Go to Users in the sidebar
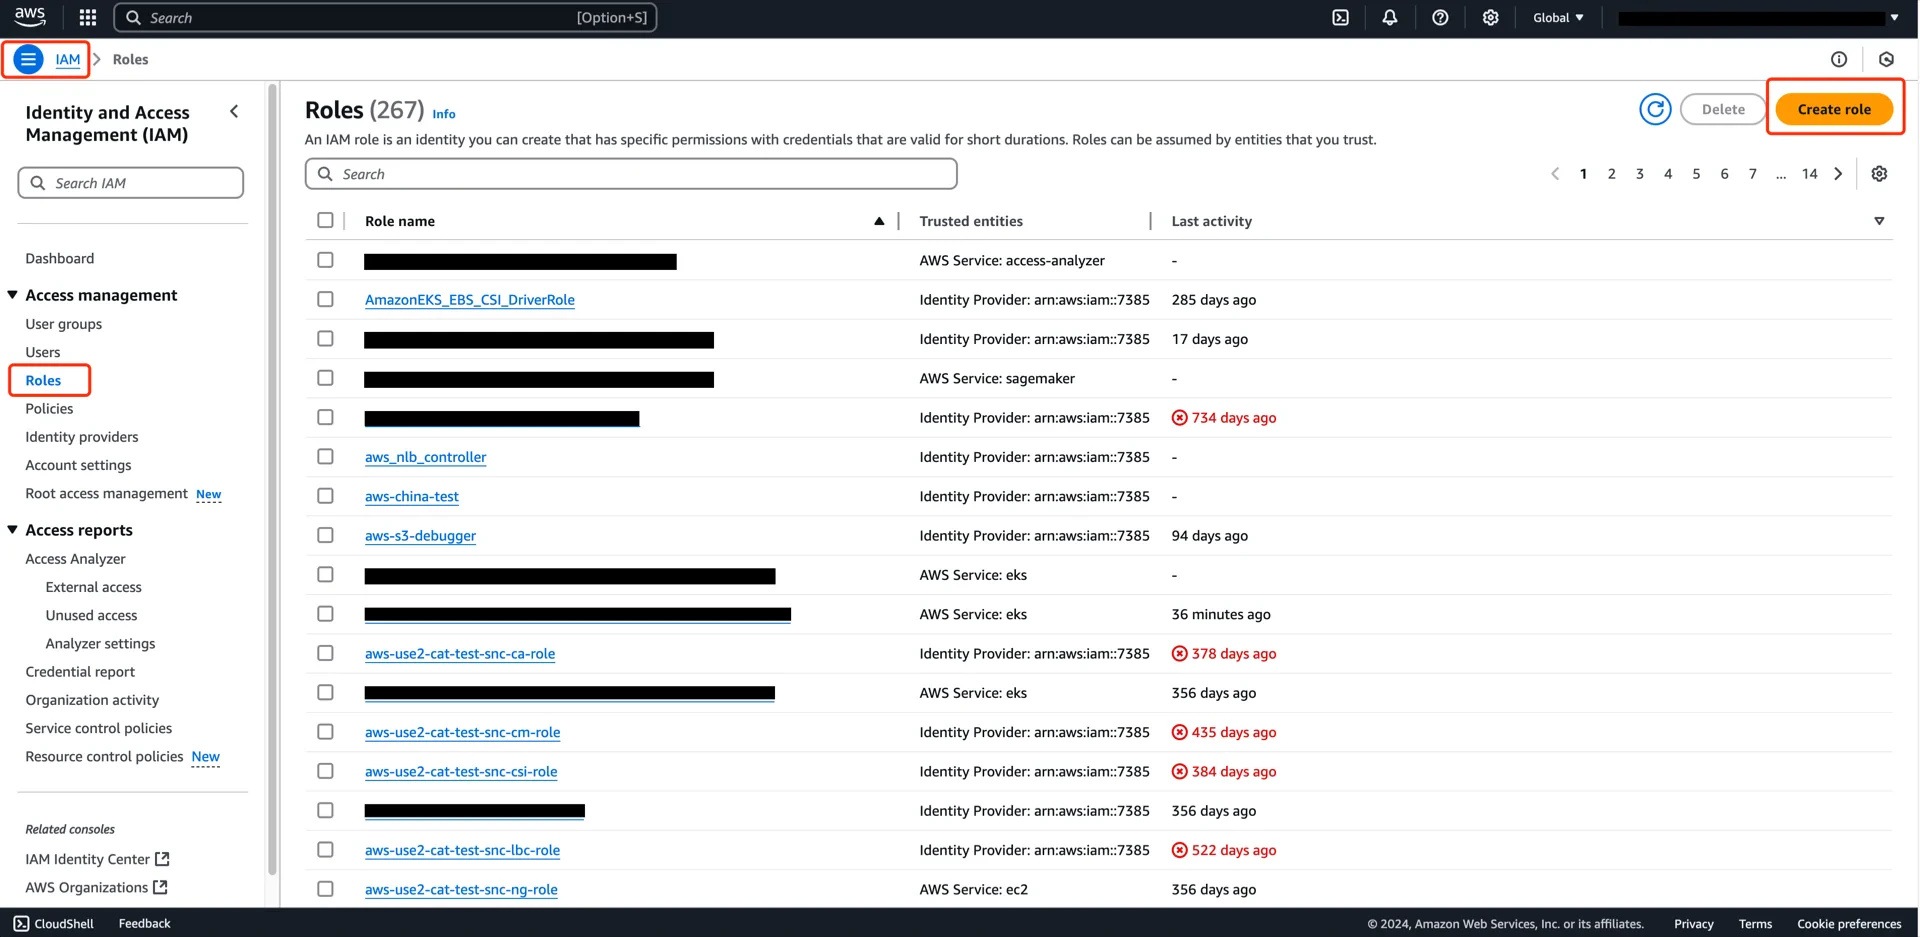 (x=43, y=352)
